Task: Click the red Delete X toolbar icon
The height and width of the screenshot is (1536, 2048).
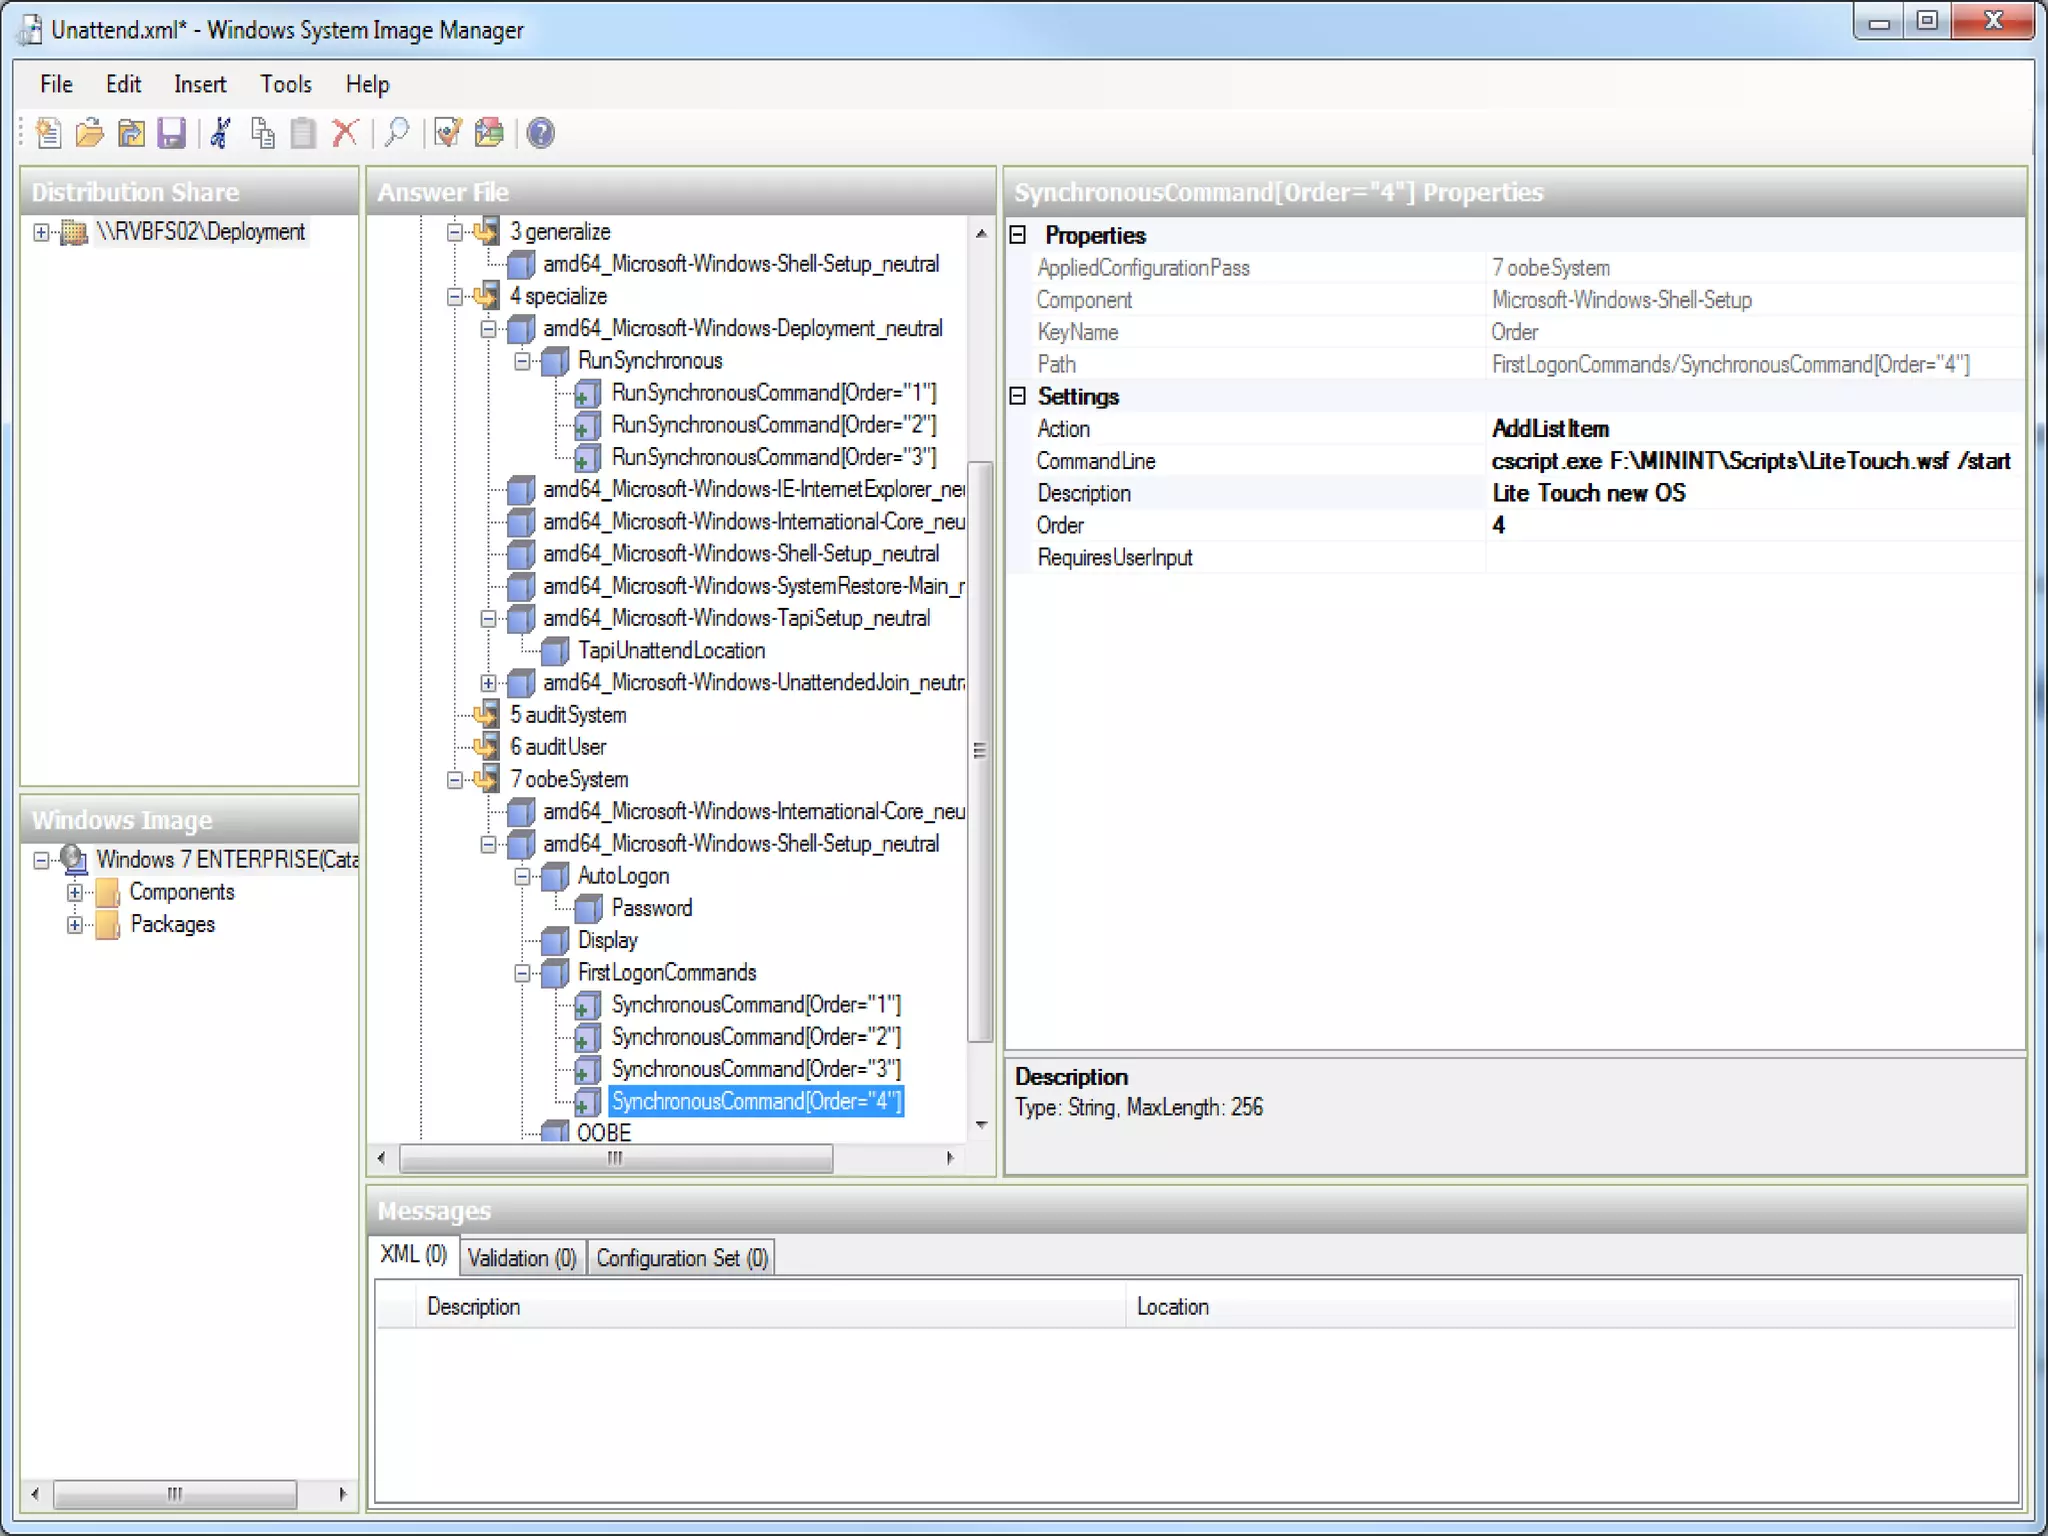Action: pyautogui.click(x=345, y=133)
